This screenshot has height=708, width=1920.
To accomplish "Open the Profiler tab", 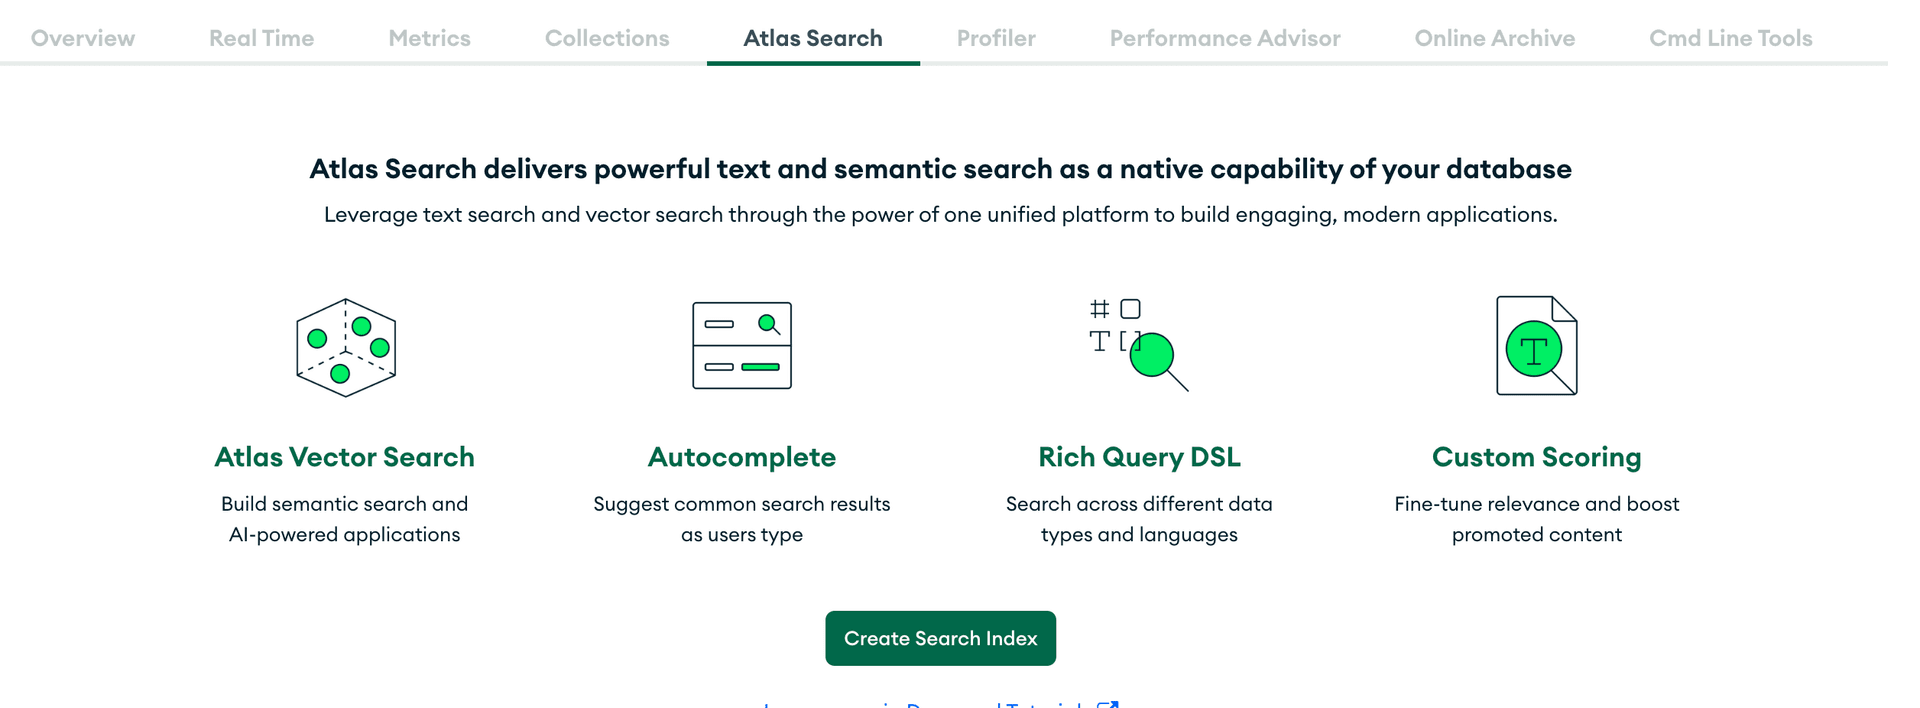I will [x=996, y=38].
